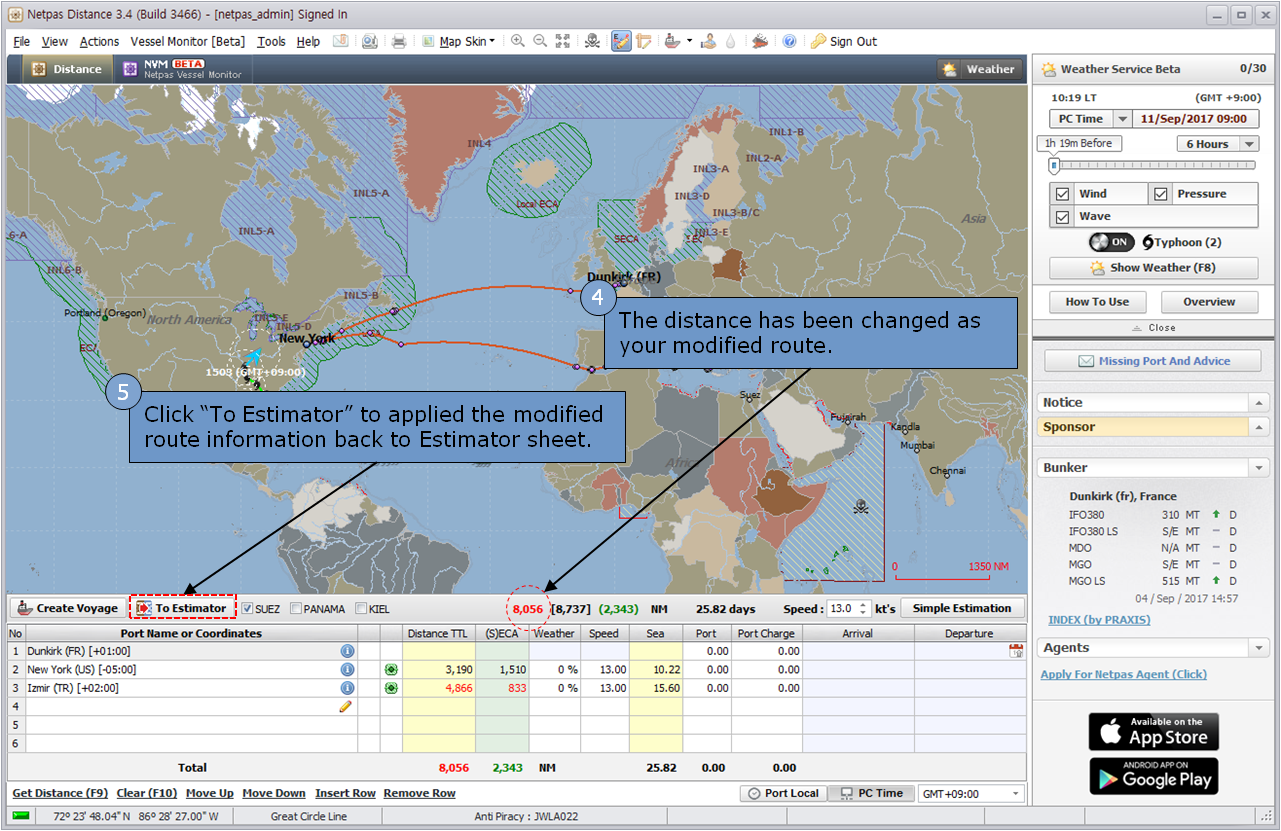Click the agent hand toolbar icon
1281x831 pixels.
point(708,41)
